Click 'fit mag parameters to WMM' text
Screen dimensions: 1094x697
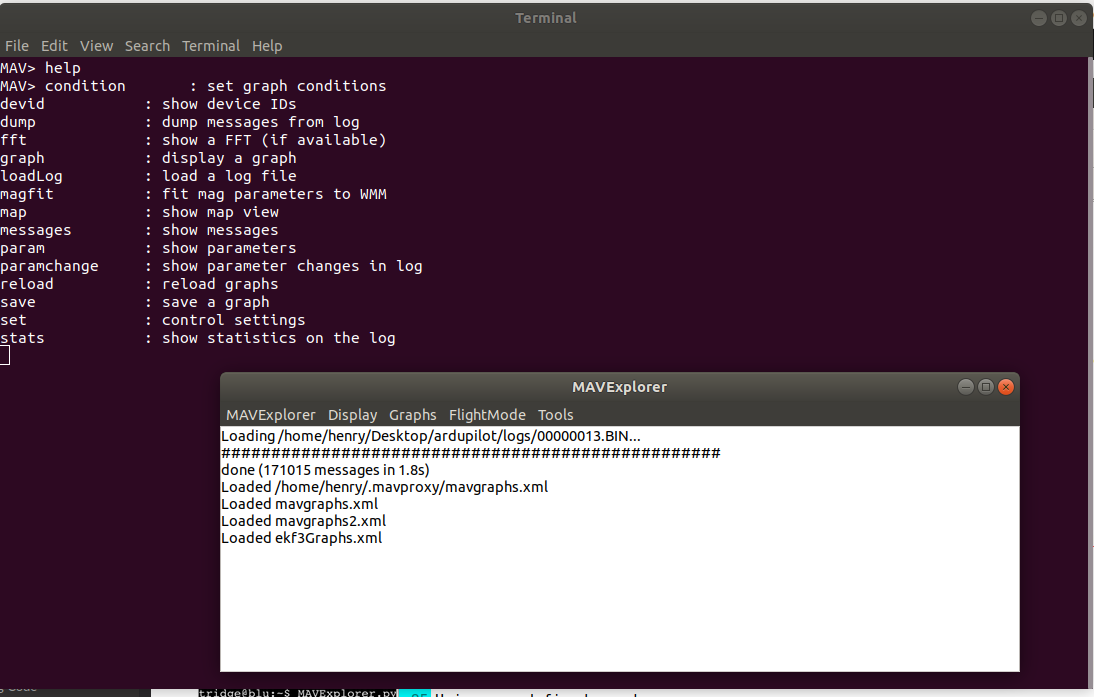(x=274, y=195)
